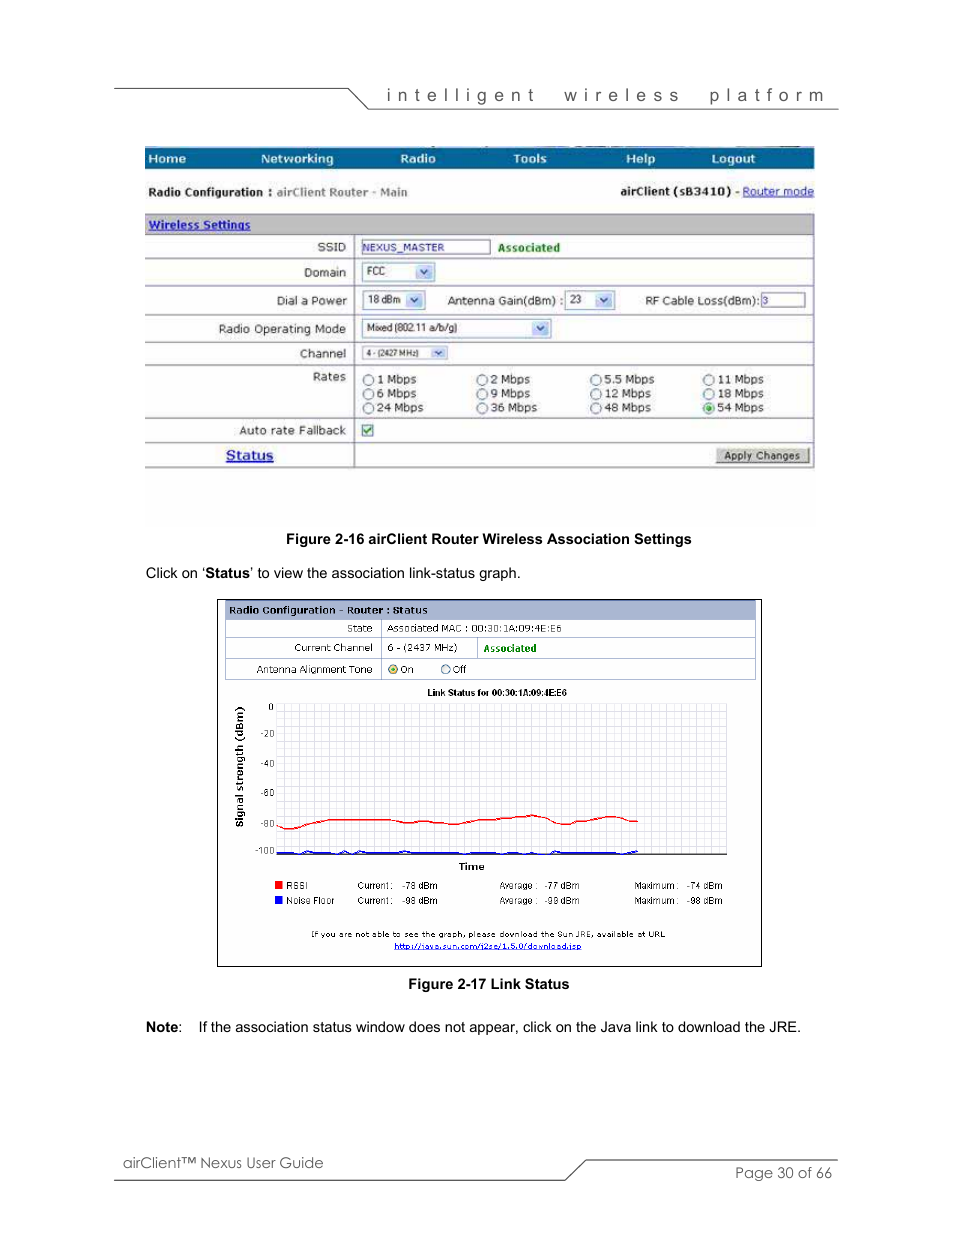The image size is (954, 1235).
Task: Click the blue Noise Floor legend swatch
Action: [279, 900]
